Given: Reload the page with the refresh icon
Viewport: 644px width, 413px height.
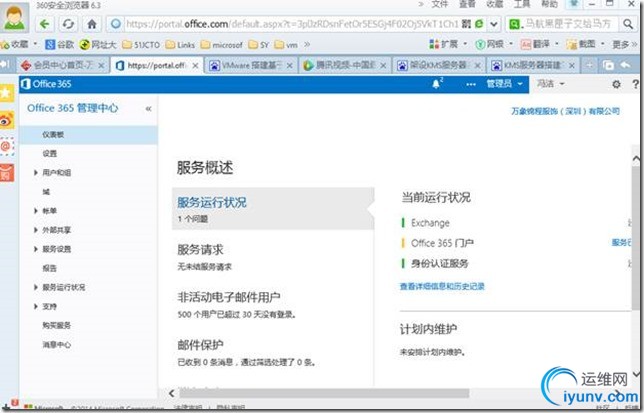Looking at the screenshot, I should pyautogui.click(x=68, y=24).
